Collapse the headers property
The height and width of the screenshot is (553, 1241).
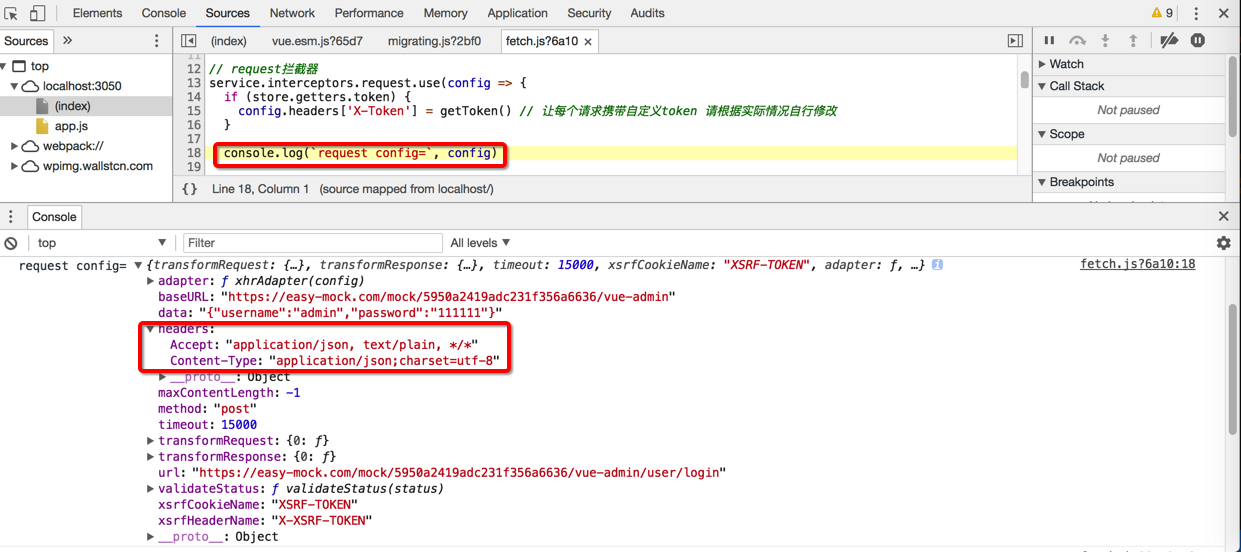point(151,329)
